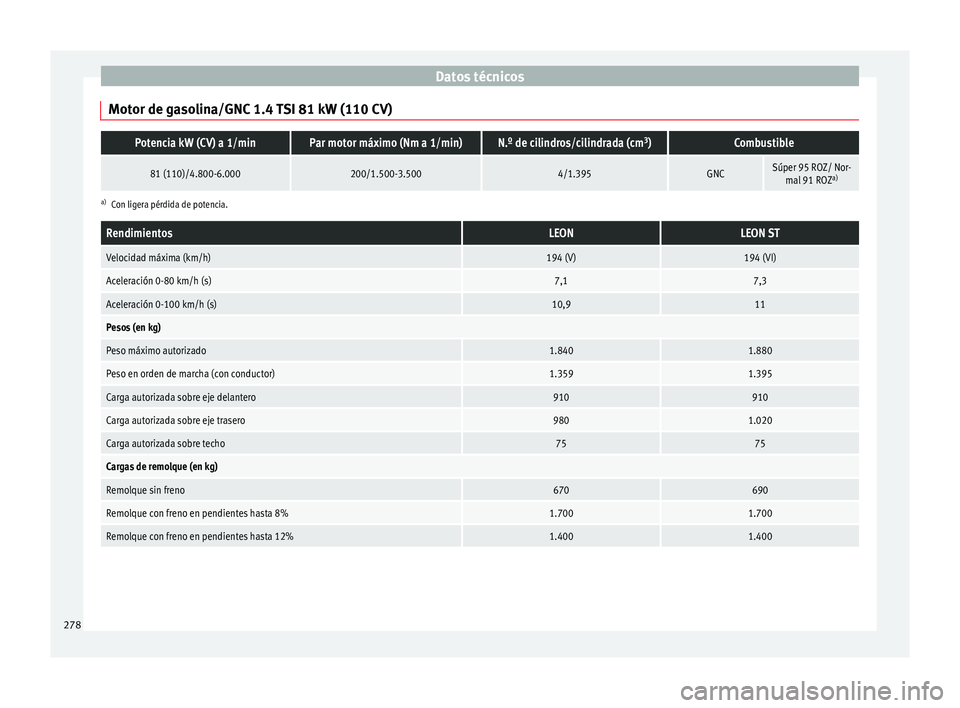Select the maximum weight value "1.840"
The image size is (960, 708).
click(561, 351)
